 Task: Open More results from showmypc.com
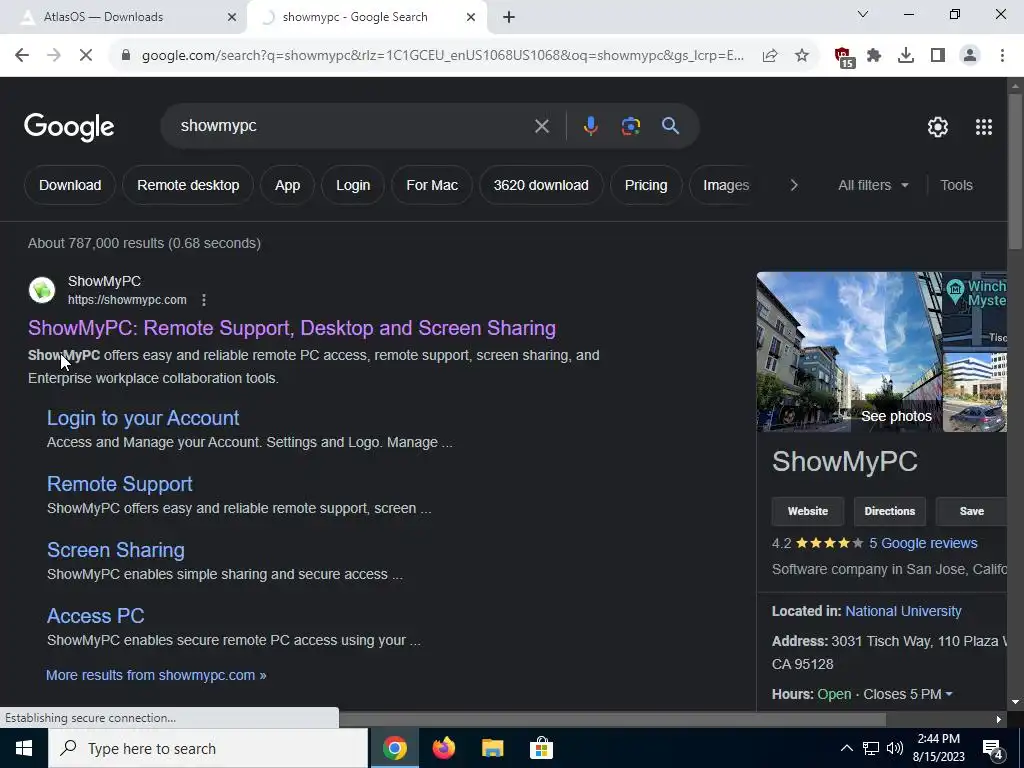click(156, 675)
